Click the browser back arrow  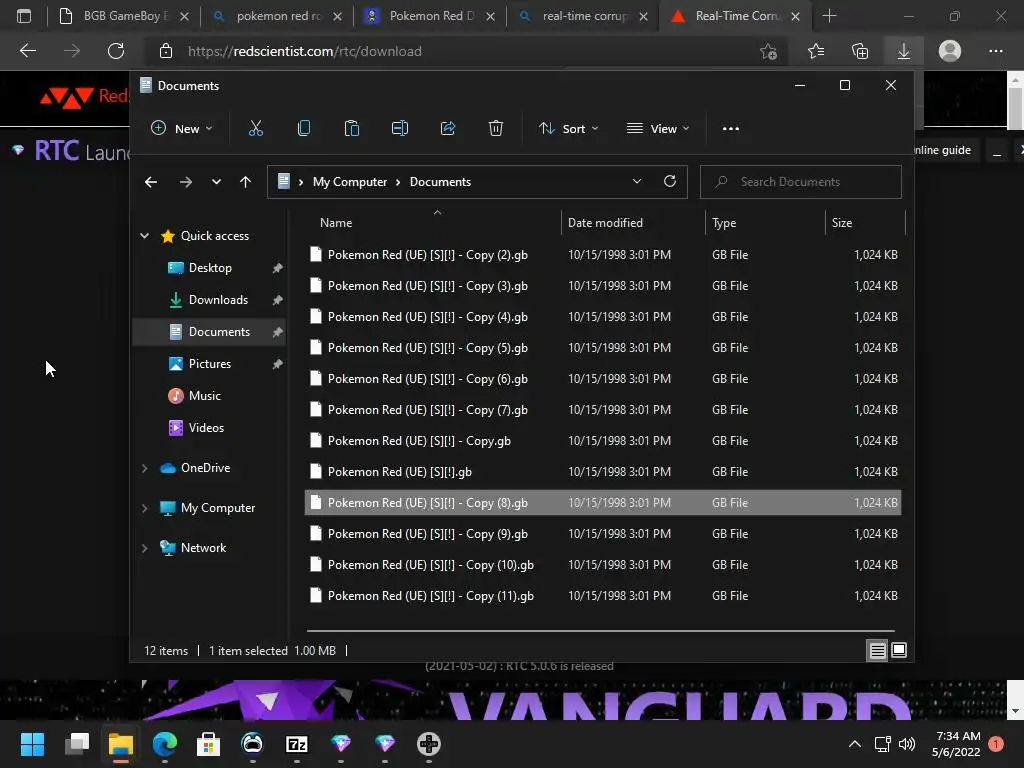28,51
